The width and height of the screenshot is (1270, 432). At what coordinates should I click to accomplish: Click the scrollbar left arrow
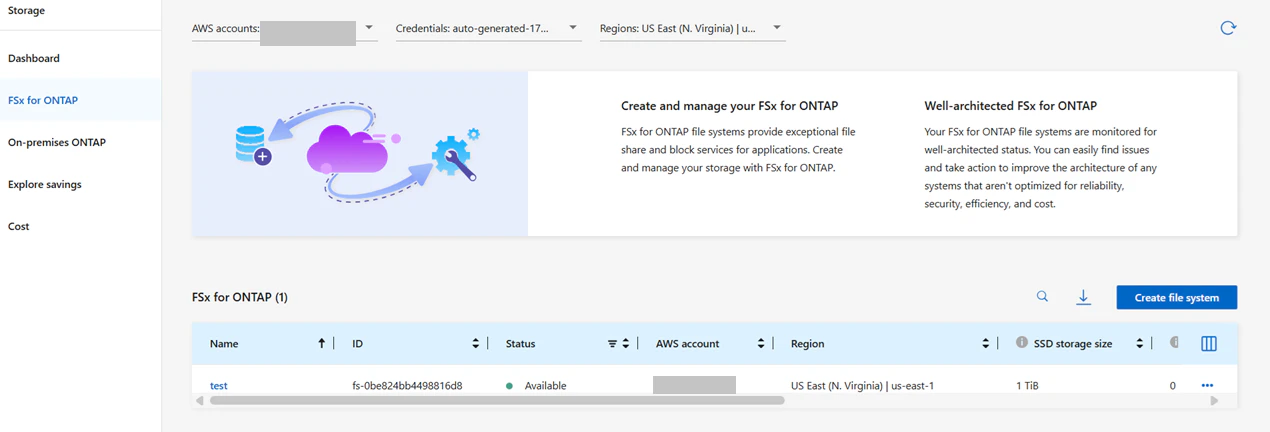pos(199,400)
